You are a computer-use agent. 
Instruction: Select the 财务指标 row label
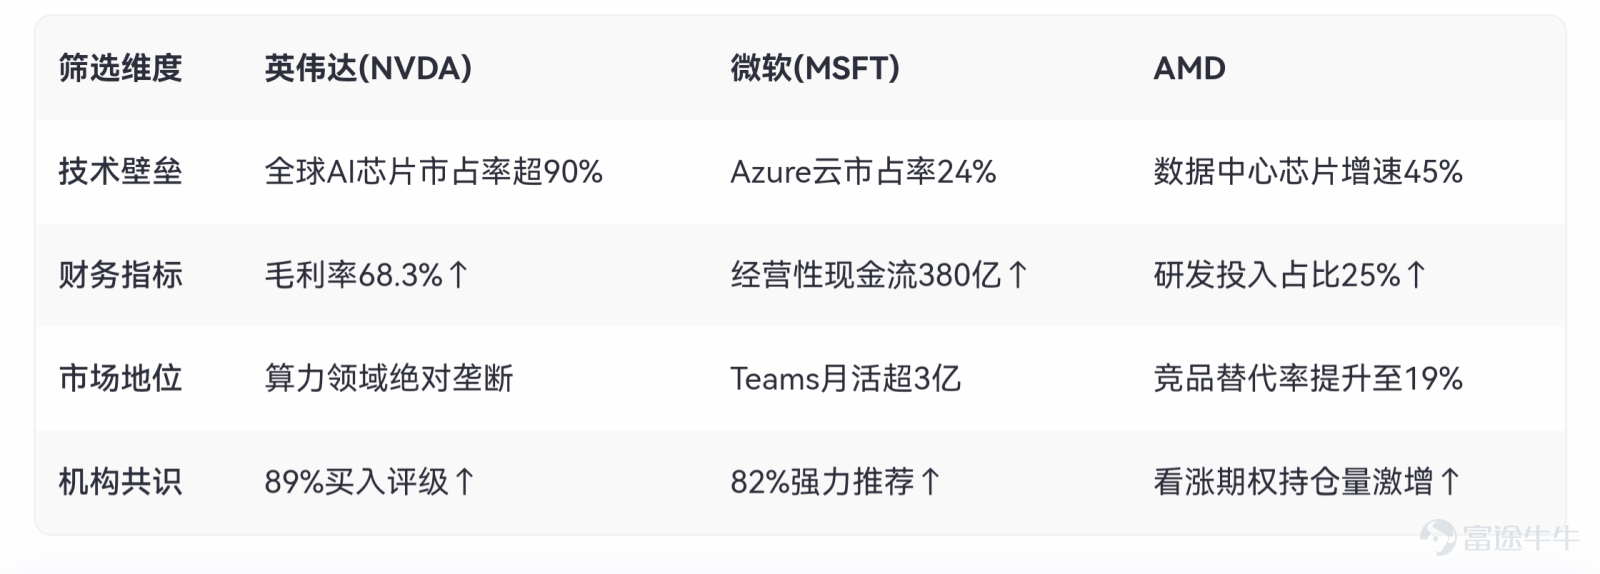coord(120,275)
